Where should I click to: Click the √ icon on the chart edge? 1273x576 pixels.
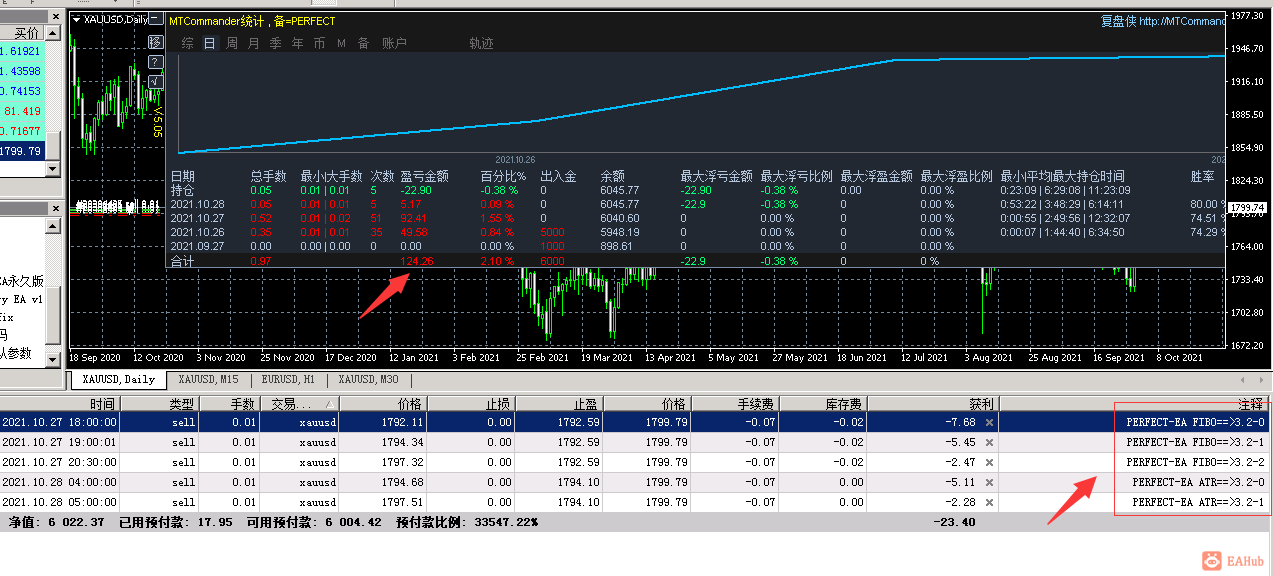coord(154,81)
